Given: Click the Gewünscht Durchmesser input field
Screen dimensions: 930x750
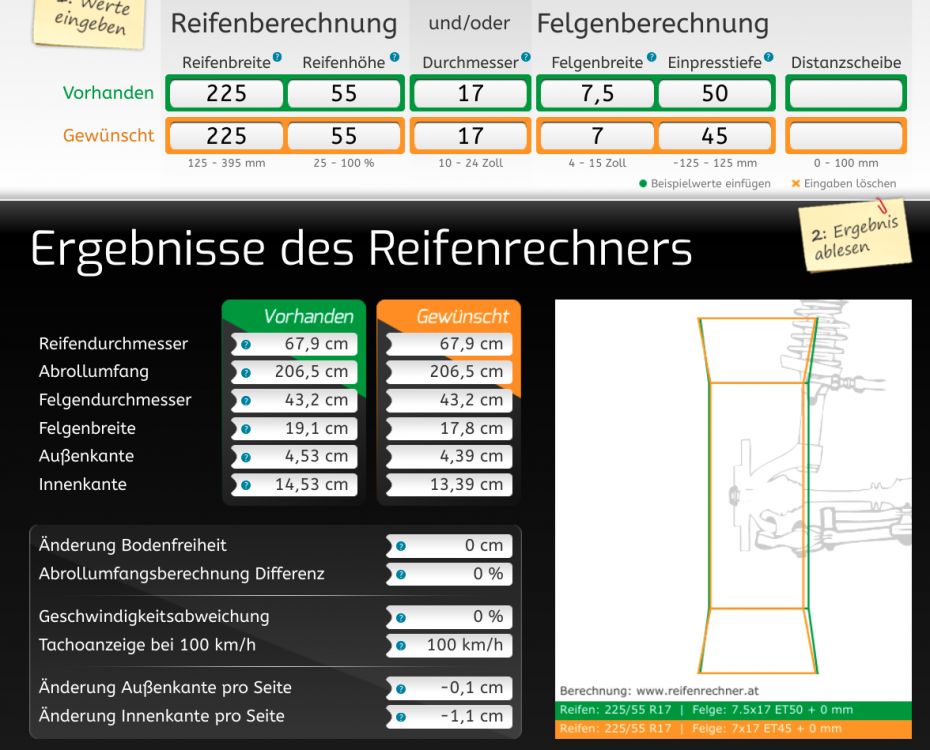Looking at the screenshot, I should [470, 136].
